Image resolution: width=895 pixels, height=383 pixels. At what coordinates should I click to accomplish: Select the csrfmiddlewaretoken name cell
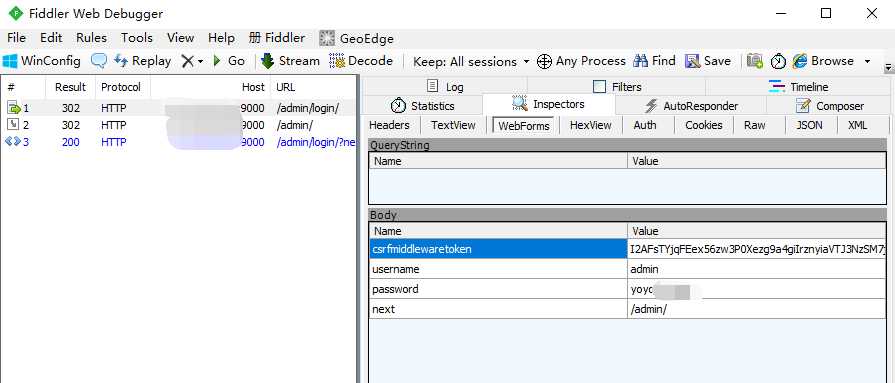click(498, 249)
